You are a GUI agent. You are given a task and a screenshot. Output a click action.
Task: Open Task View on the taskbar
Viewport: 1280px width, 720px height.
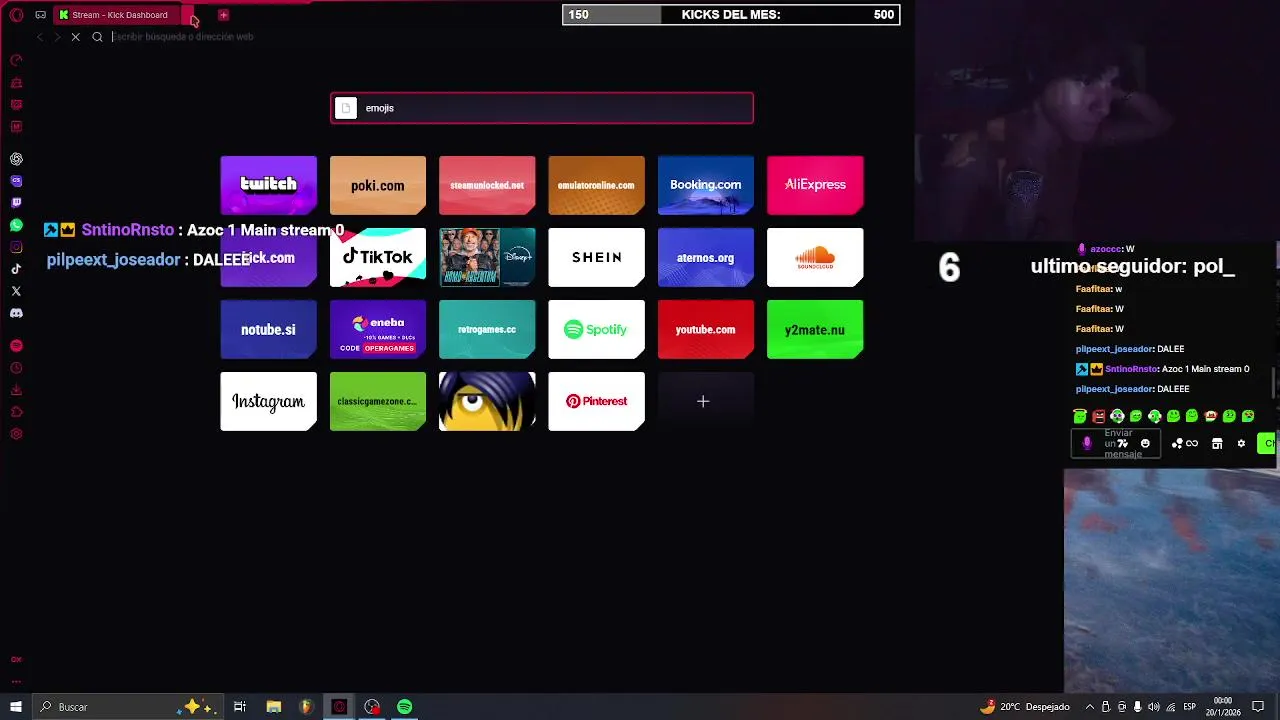[240, 707]
